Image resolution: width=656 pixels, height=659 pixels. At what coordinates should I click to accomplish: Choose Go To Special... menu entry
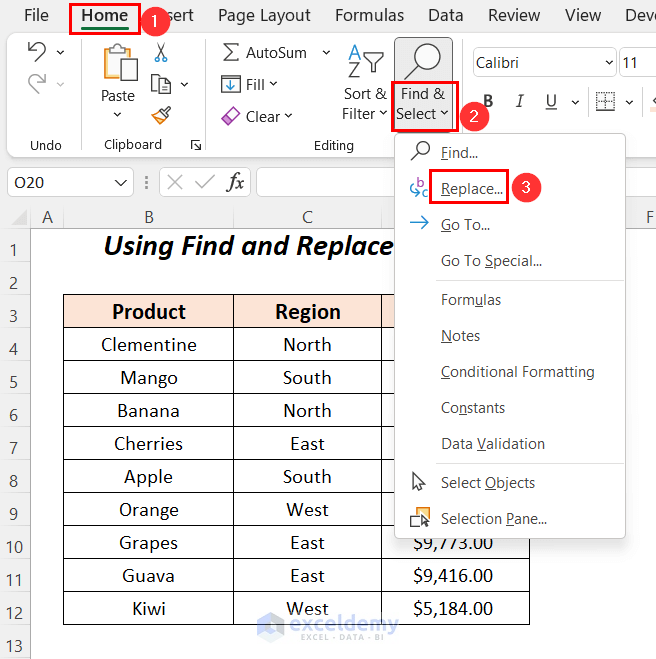[491, 261]
